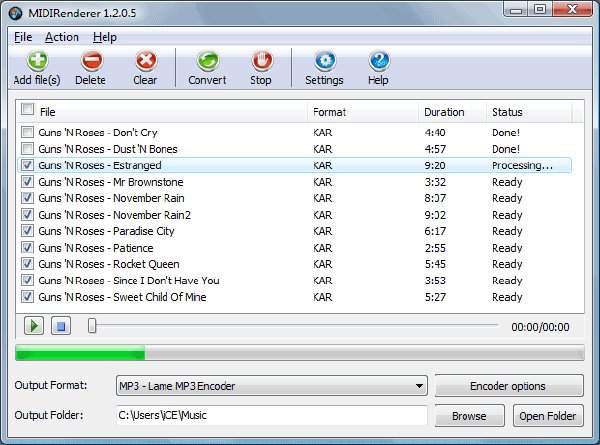This screenshot has height=445, width=600.
Task: Click the Output Folder path field
Action: coord(272,415)
